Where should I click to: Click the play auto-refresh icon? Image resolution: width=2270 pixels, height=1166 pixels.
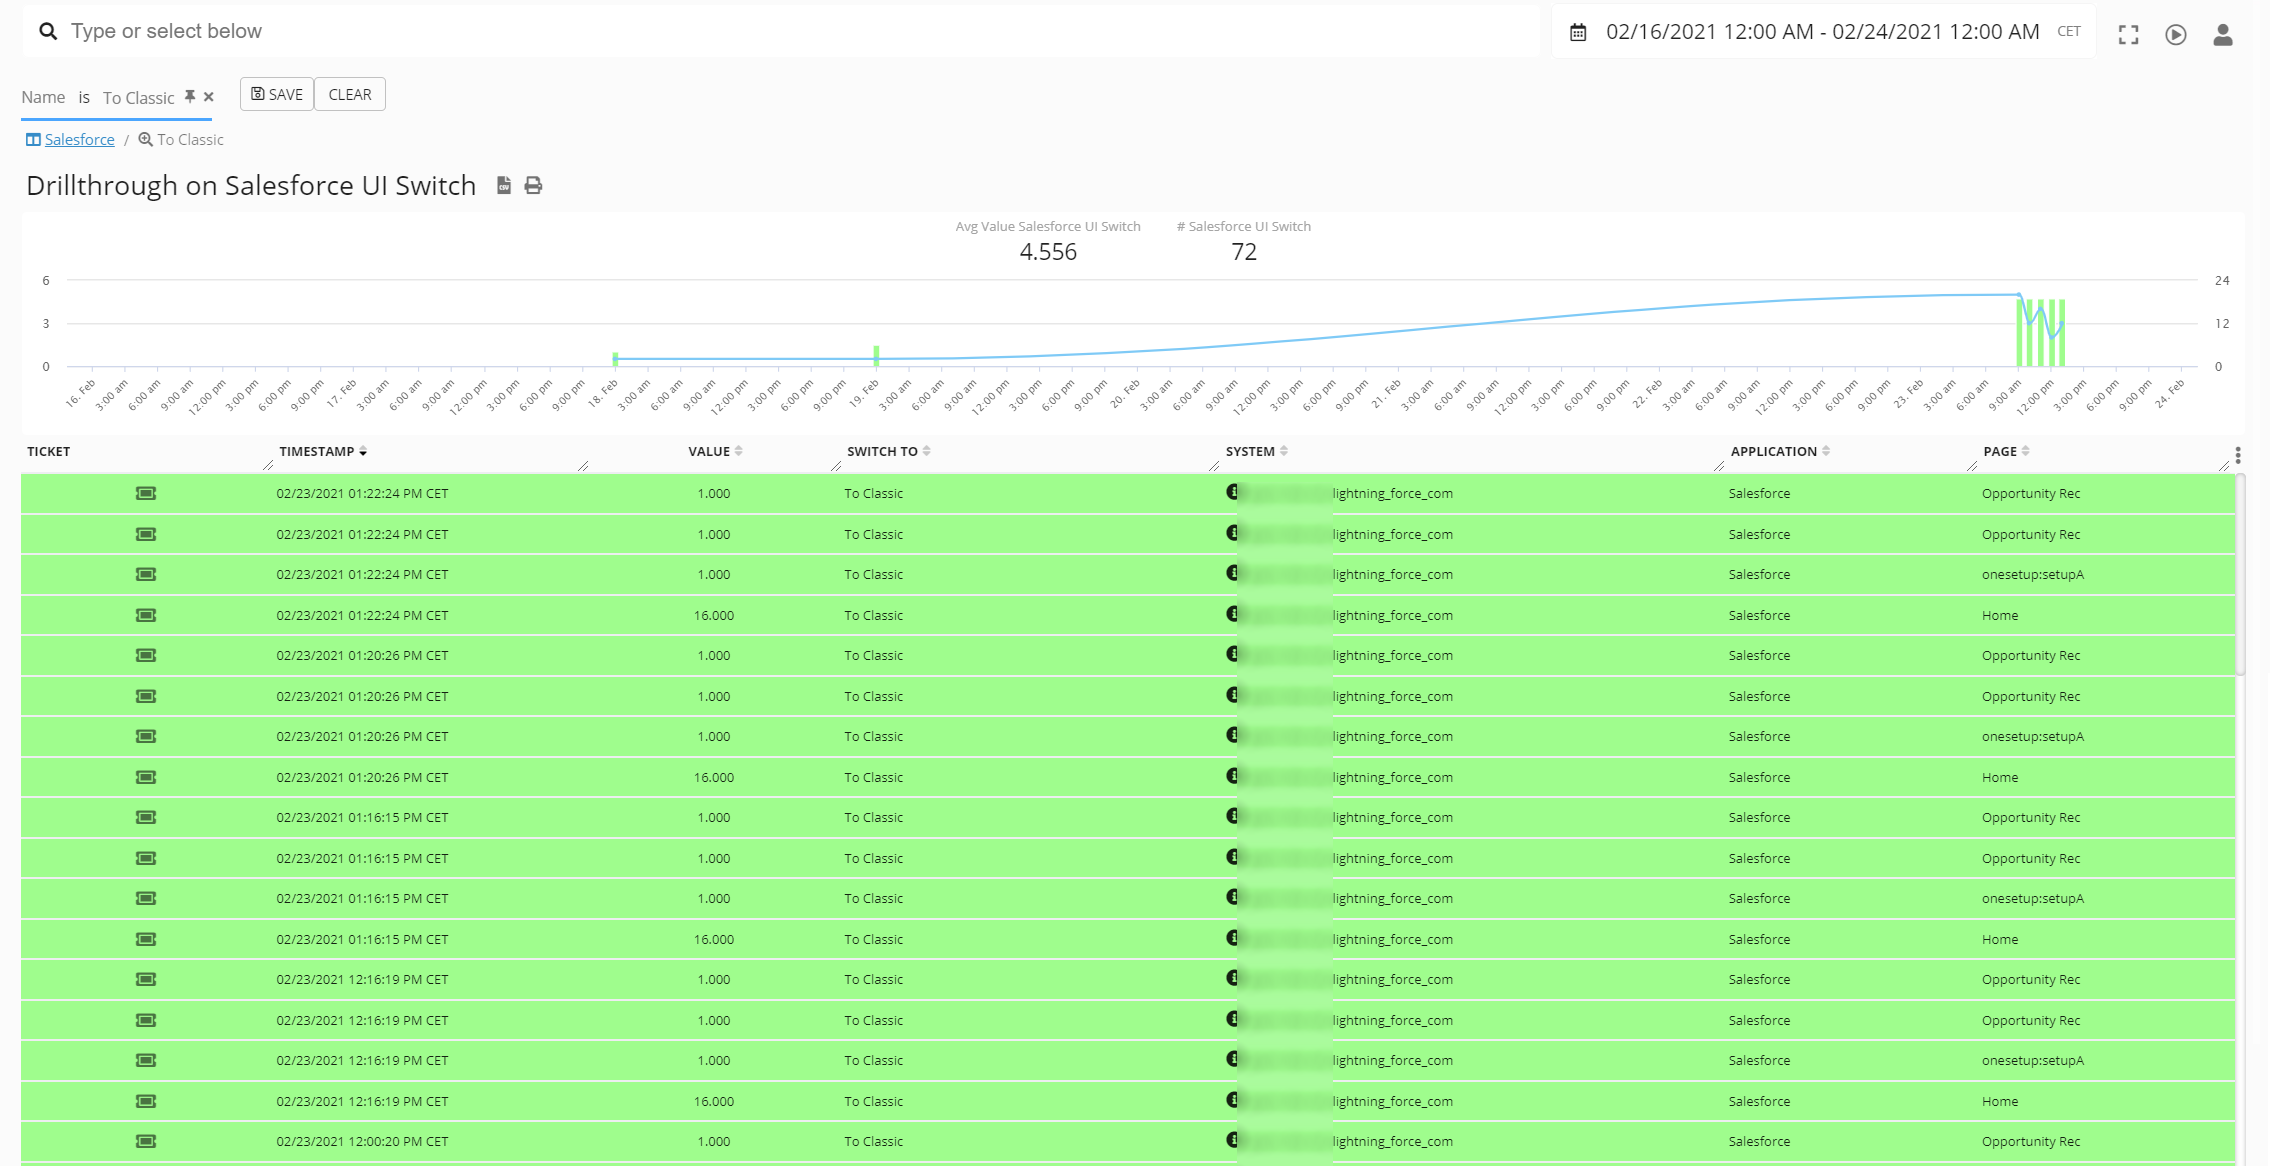coord(2175,35)
